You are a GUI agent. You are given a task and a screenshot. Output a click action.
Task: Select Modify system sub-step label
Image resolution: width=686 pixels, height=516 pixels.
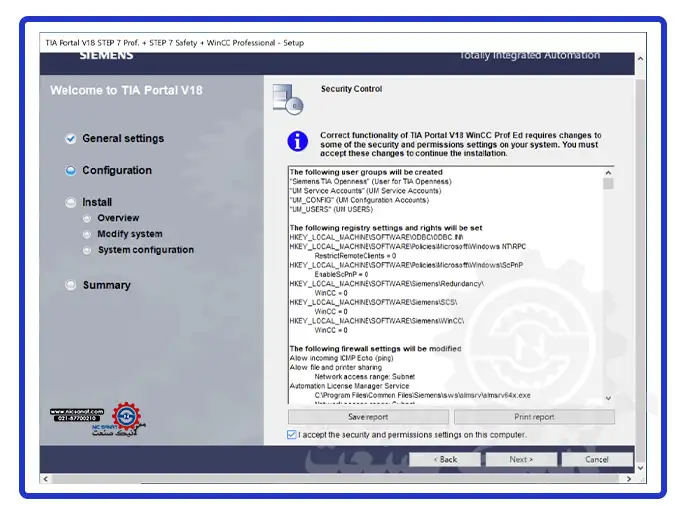[130, 234]
